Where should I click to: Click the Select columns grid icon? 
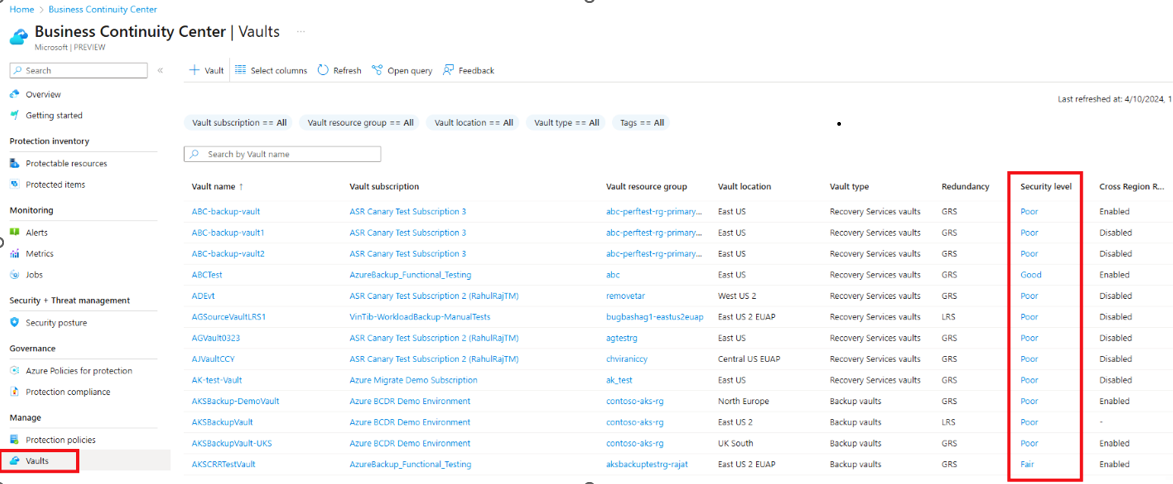(x=240, y=70)
